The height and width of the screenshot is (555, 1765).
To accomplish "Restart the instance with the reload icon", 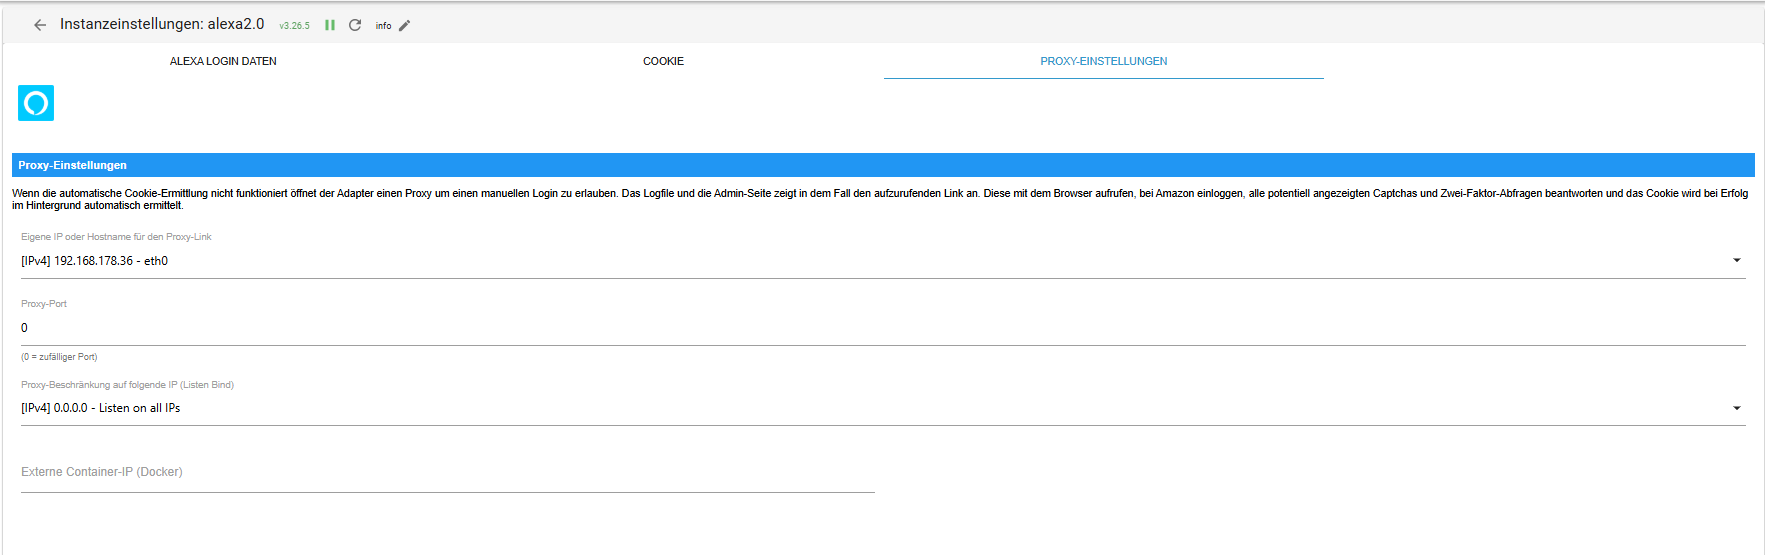I will pos(355,25).
